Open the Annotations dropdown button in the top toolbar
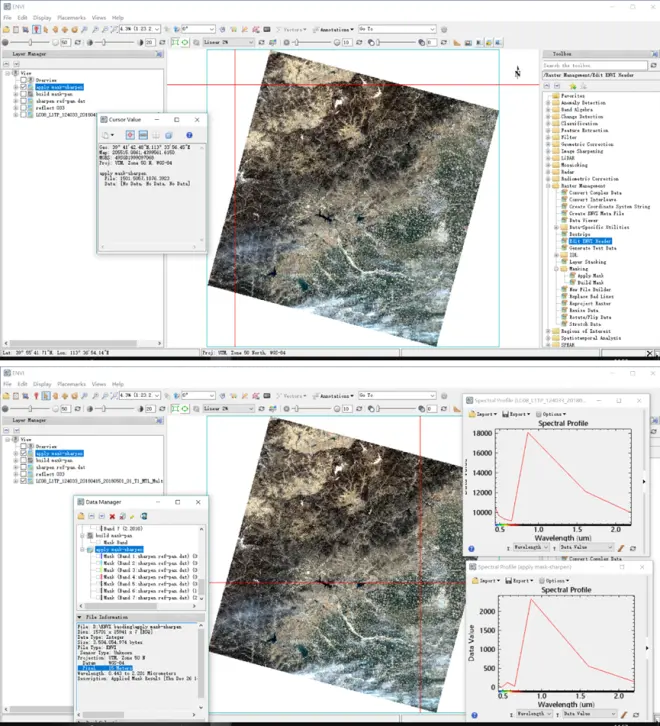 point(333,30)
